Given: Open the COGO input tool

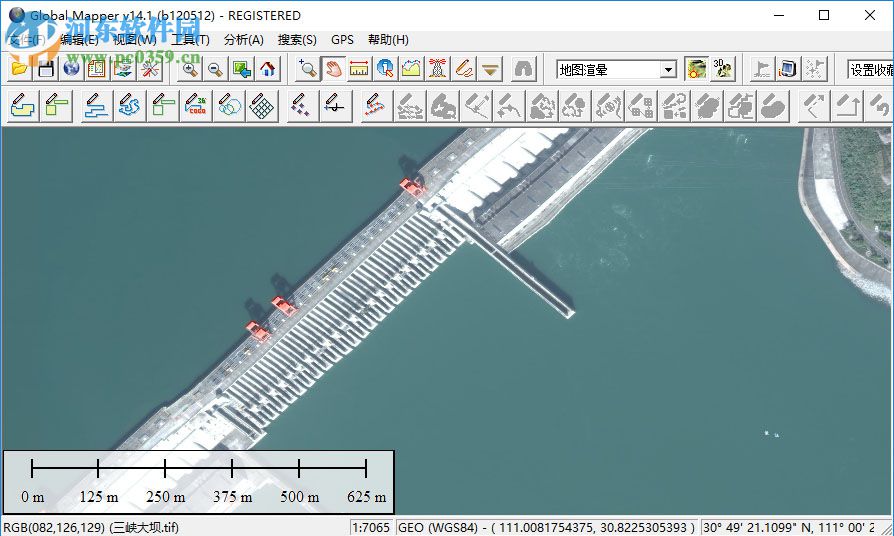Looking at the screenshot, I should pos(196,105).
